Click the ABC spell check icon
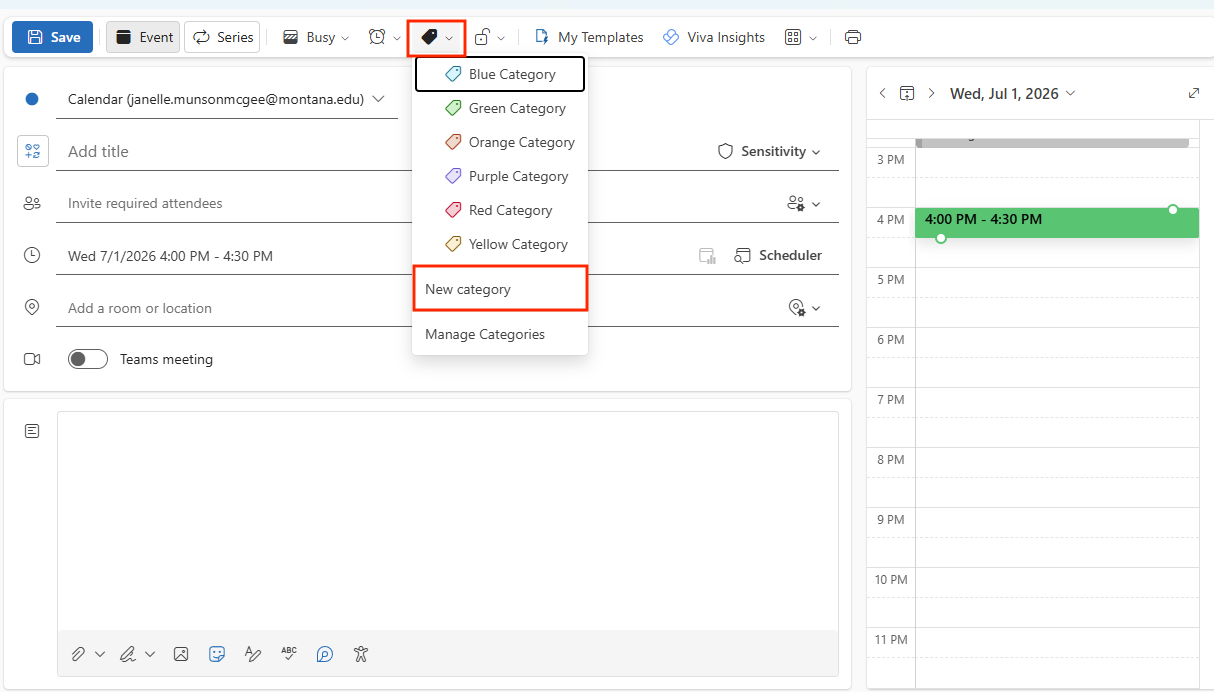1214x692 pixels. click(x=289, y=654)
